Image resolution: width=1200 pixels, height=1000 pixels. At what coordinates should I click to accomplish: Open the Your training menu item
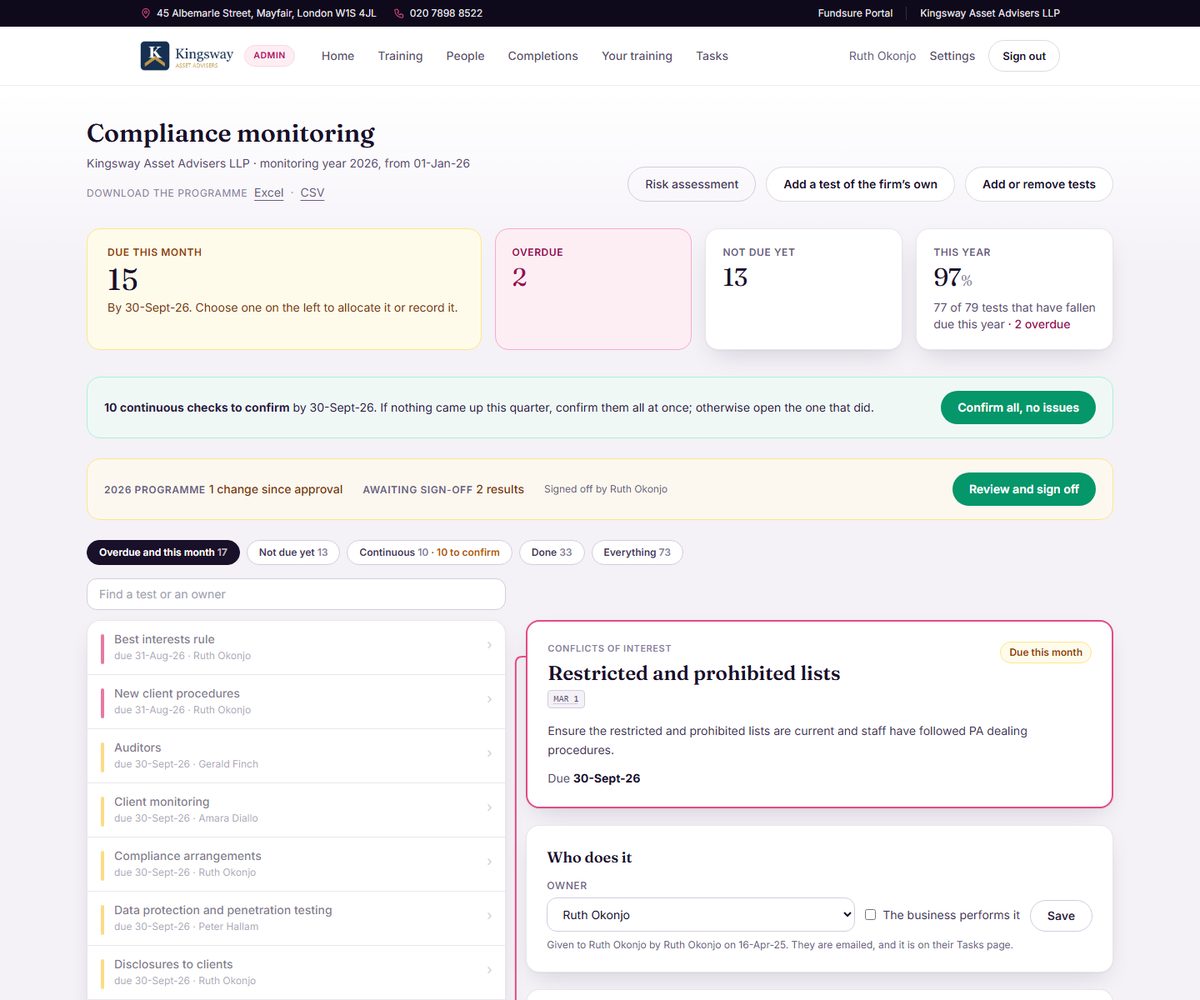637,56
